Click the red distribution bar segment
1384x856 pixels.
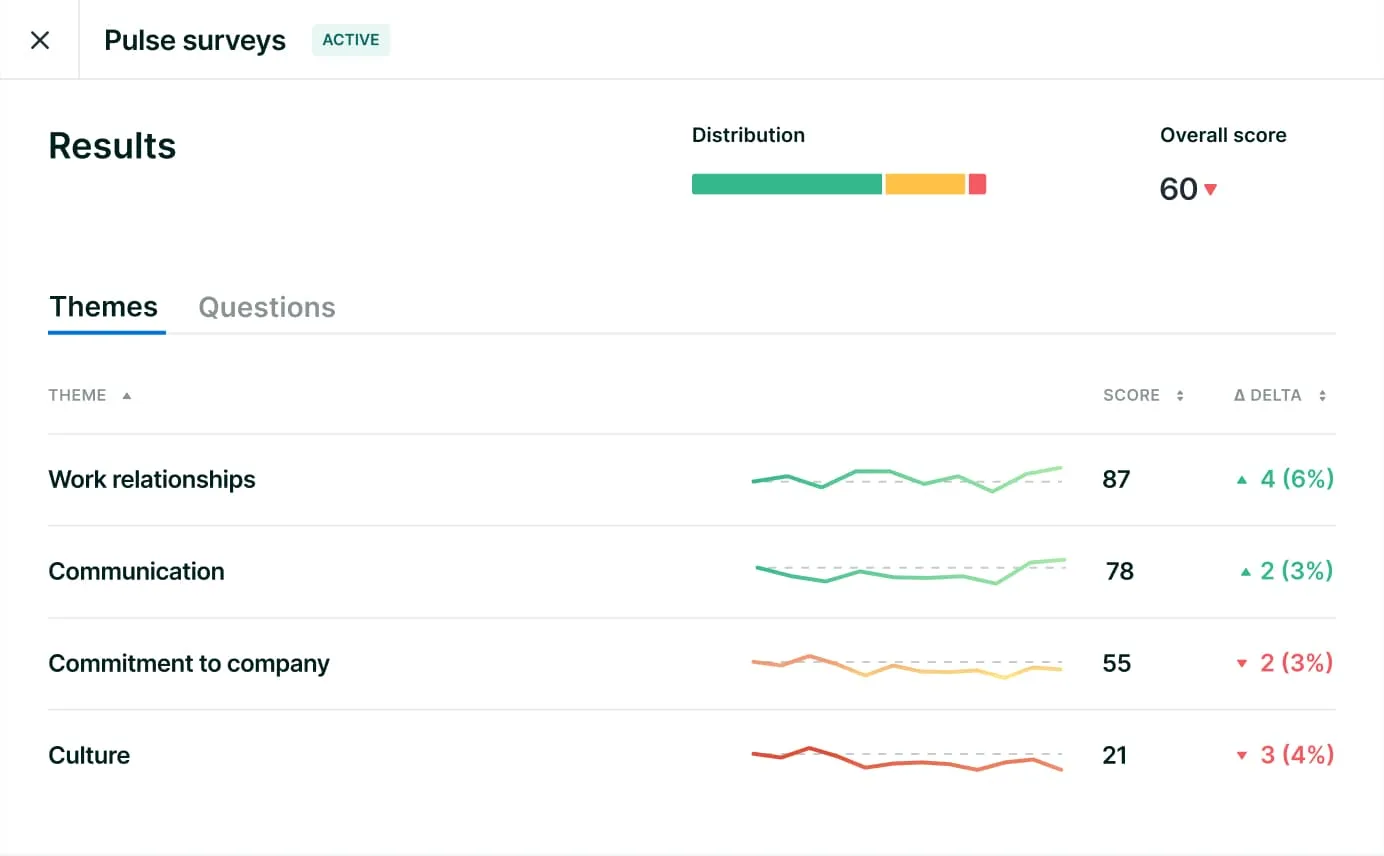(977, 184)
